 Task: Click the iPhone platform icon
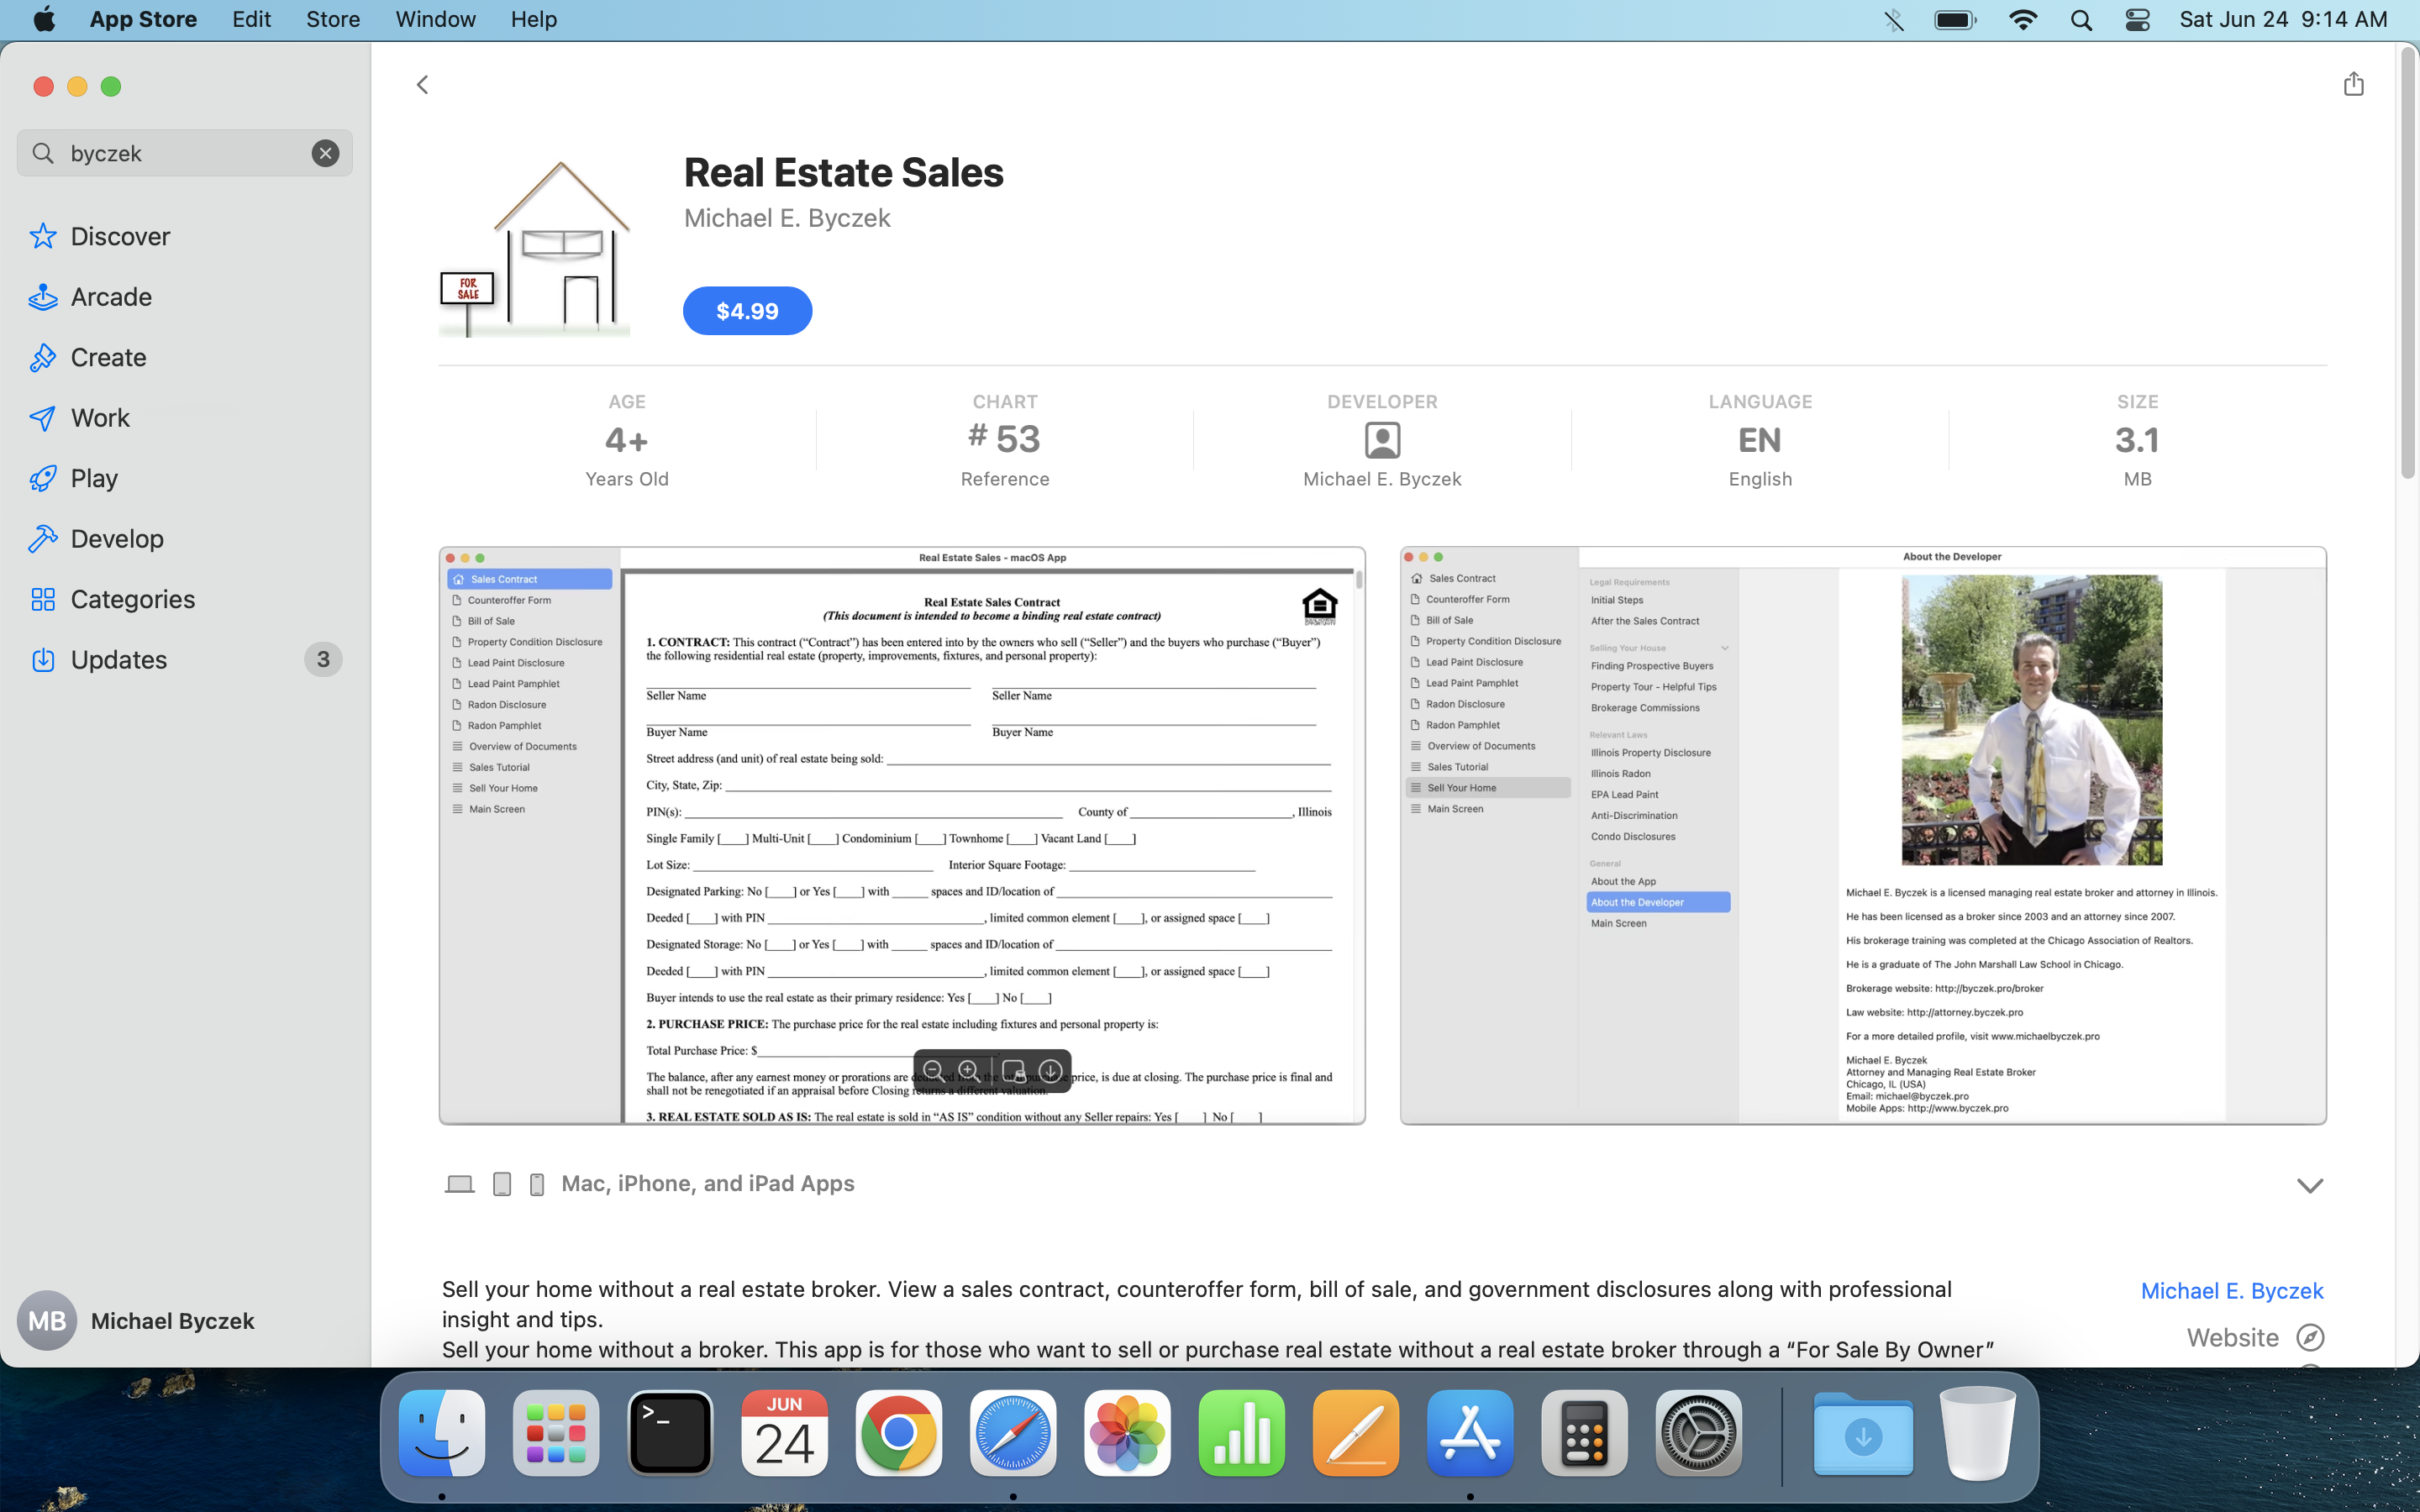[537, 1184]
